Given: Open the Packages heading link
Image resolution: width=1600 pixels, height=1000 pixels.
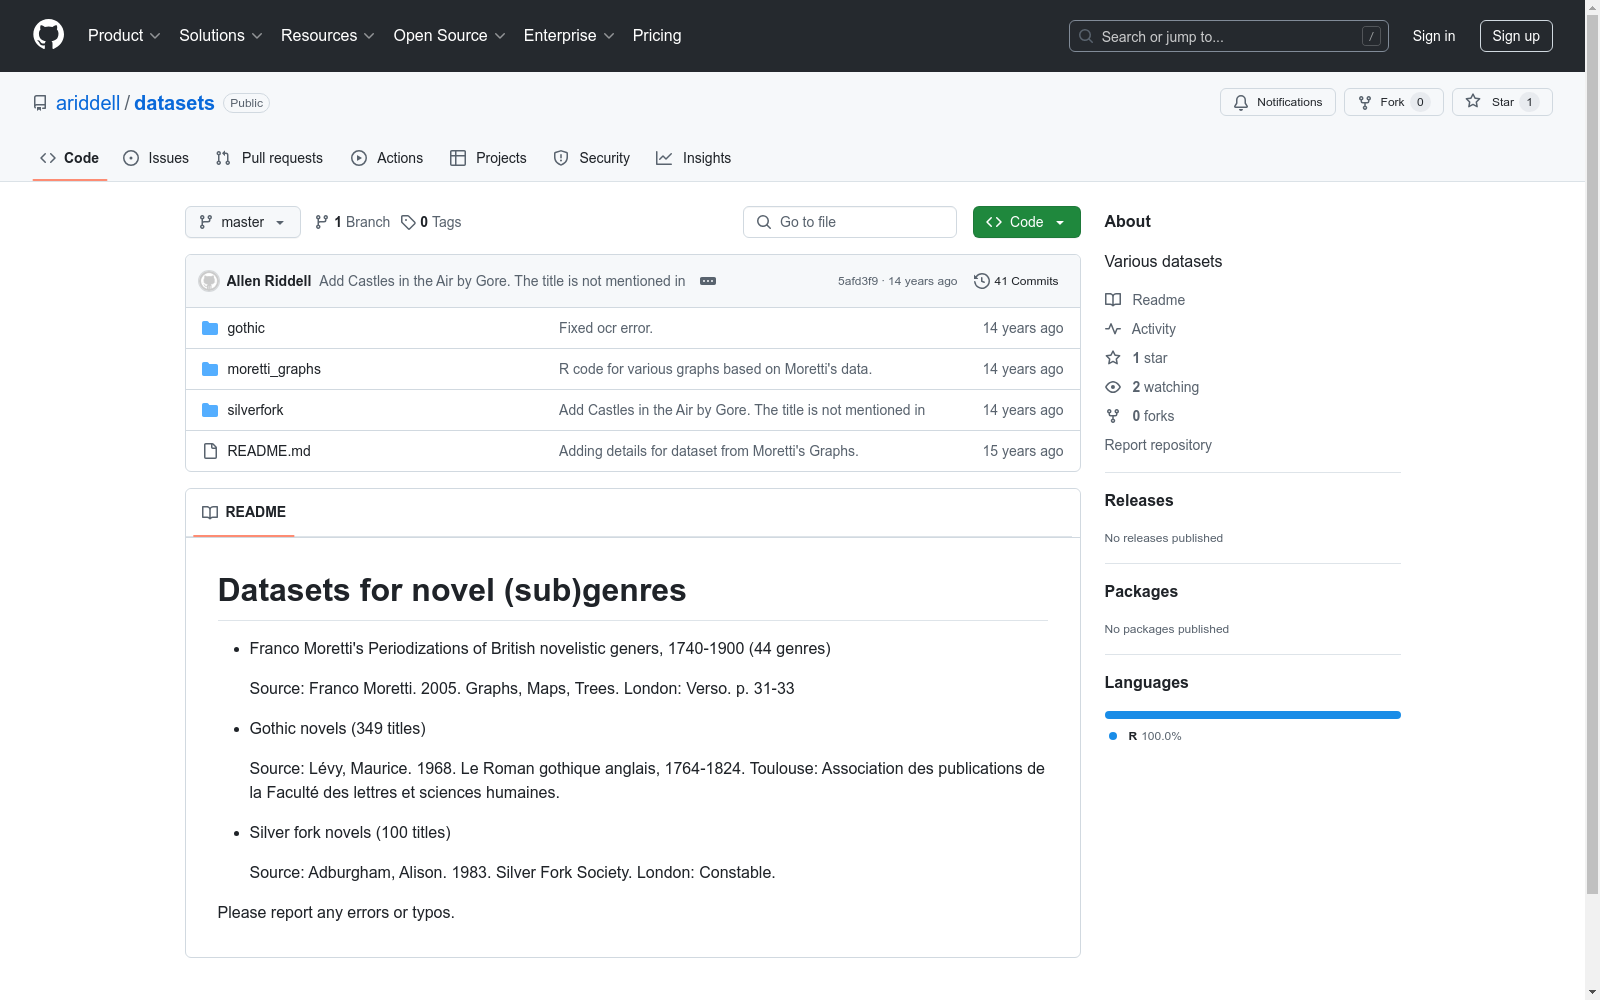Looking at the screenshot, I should [x=1141, y=591].
